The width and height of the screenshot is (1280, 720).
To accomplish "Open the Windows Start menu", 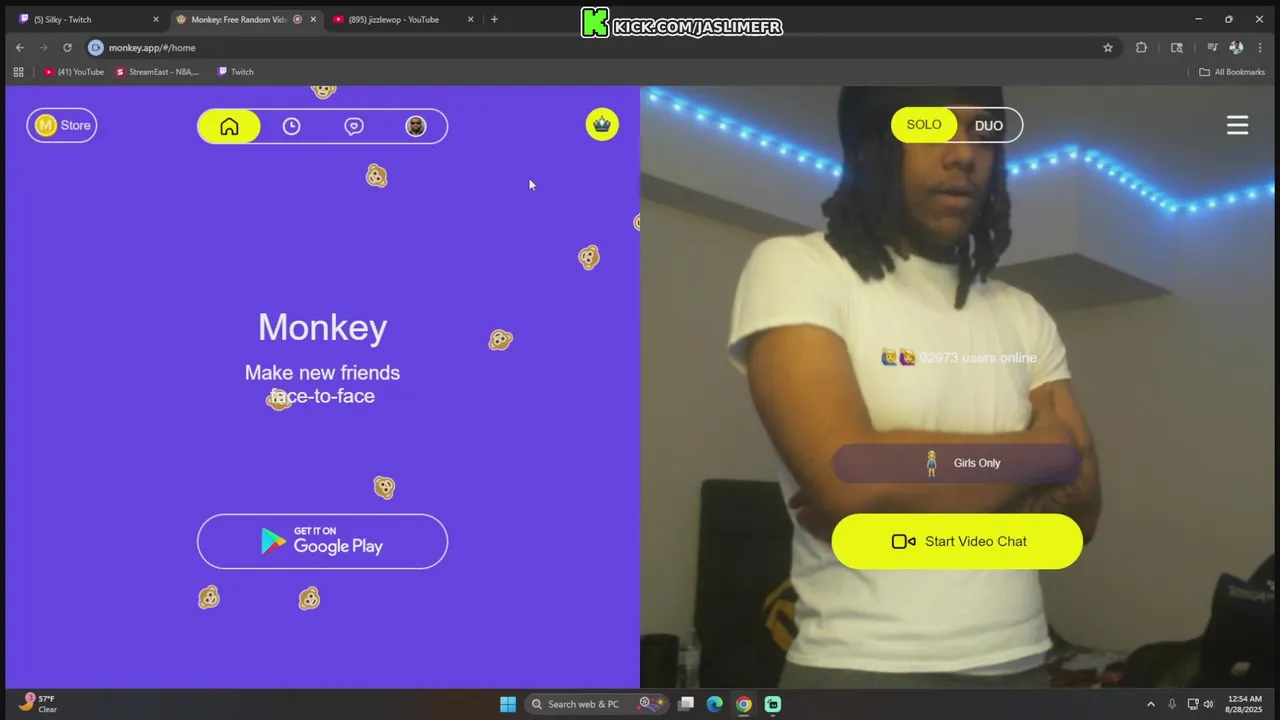I will point(508,704).
